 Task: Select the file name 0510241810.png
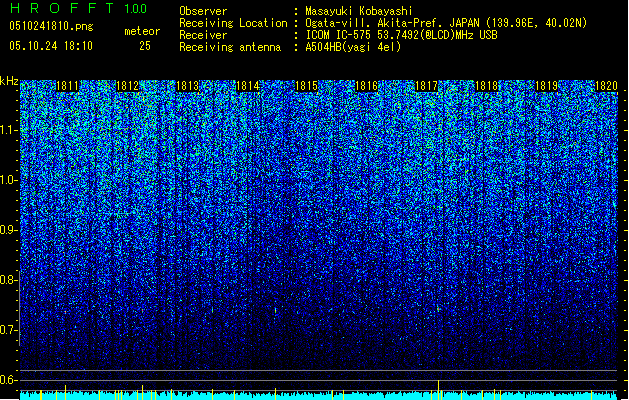pyautogui.click(x=51, y=26)
